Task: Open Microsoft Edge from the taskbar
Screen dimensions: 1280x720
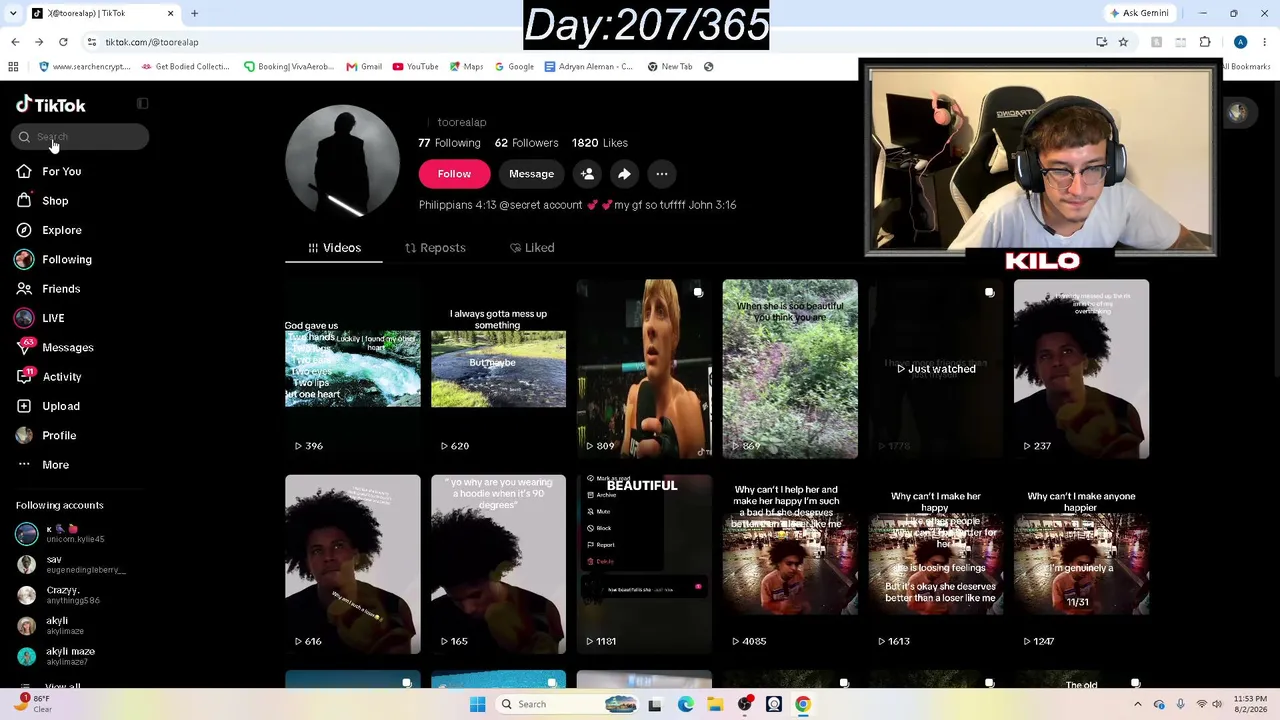Action: (686, 704)
